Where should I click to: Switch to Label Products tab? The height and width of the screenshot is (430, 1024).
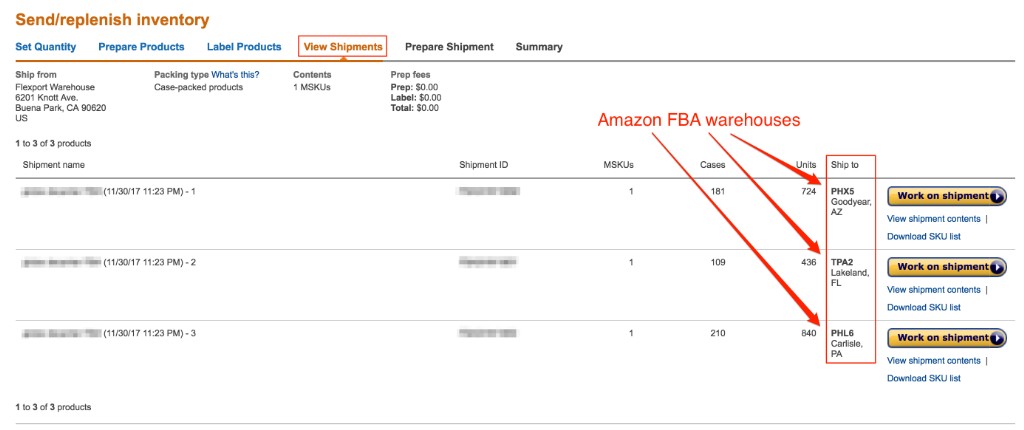click(x=244, y=47)
